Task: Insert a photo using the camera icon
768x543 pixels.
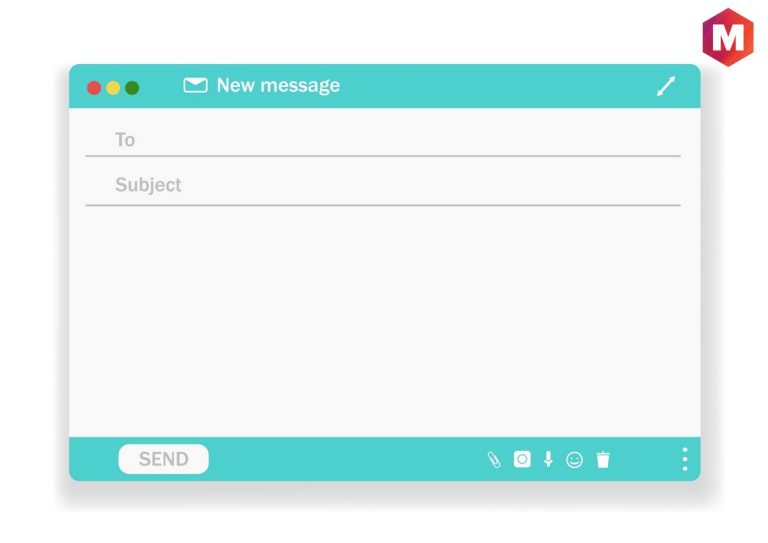Action: 522,459
